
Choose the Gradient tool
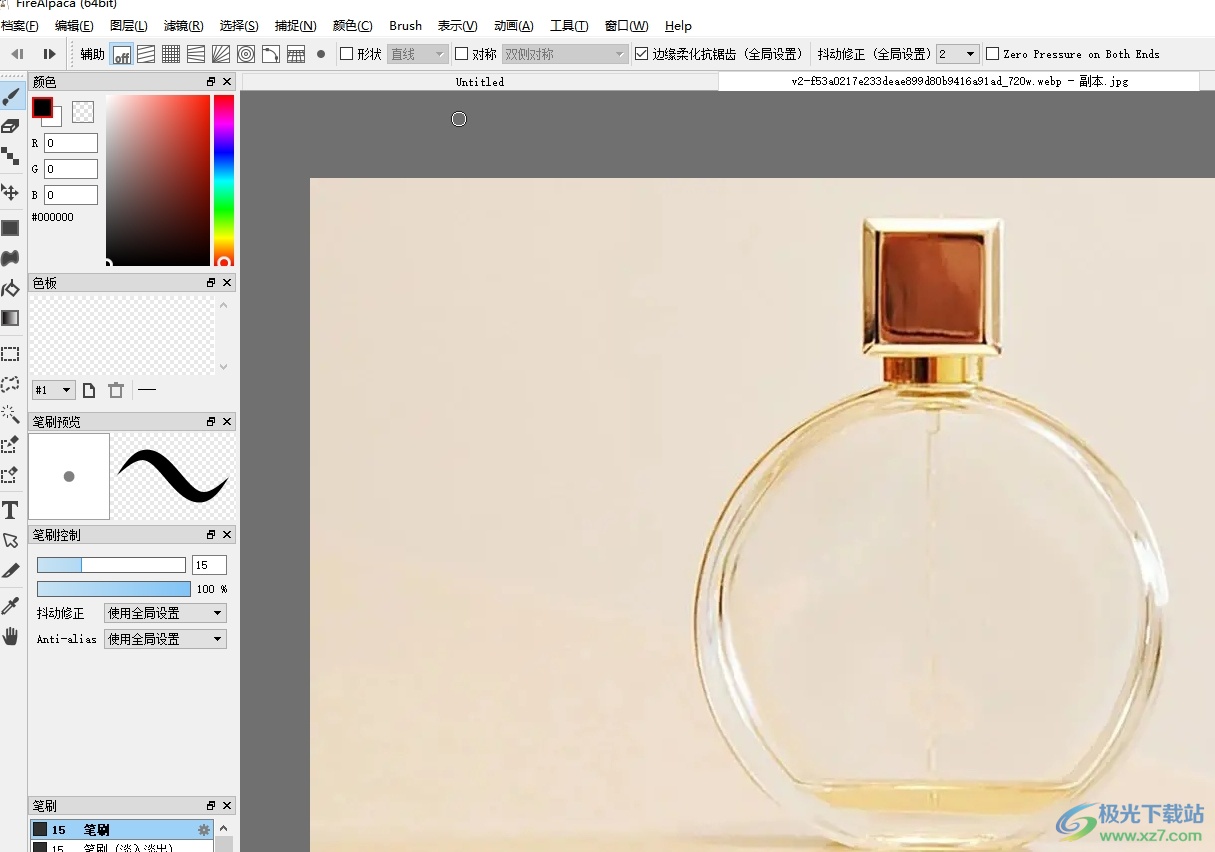[x=10, y=318]
